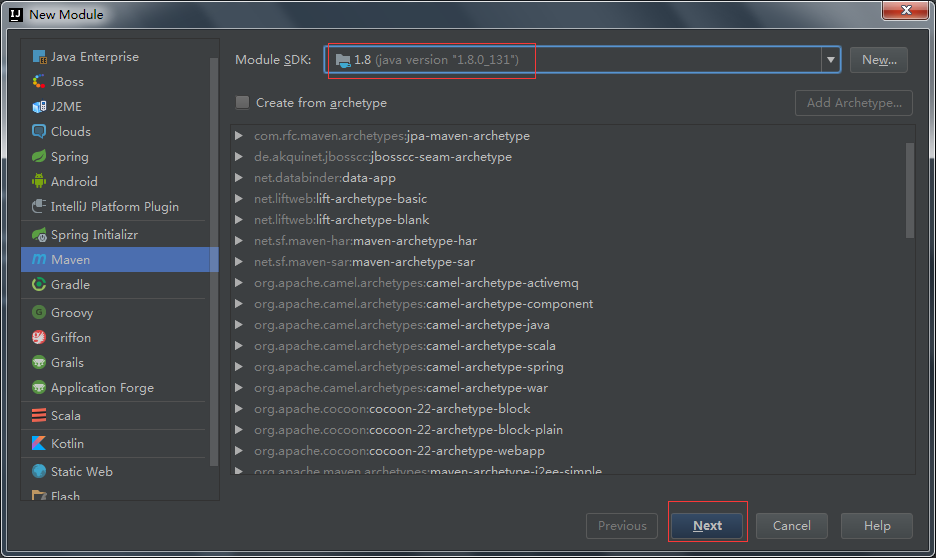The width and height of the screenshot is (936, 558).
Task: Click the Cancel button
Action: point(792,525)
